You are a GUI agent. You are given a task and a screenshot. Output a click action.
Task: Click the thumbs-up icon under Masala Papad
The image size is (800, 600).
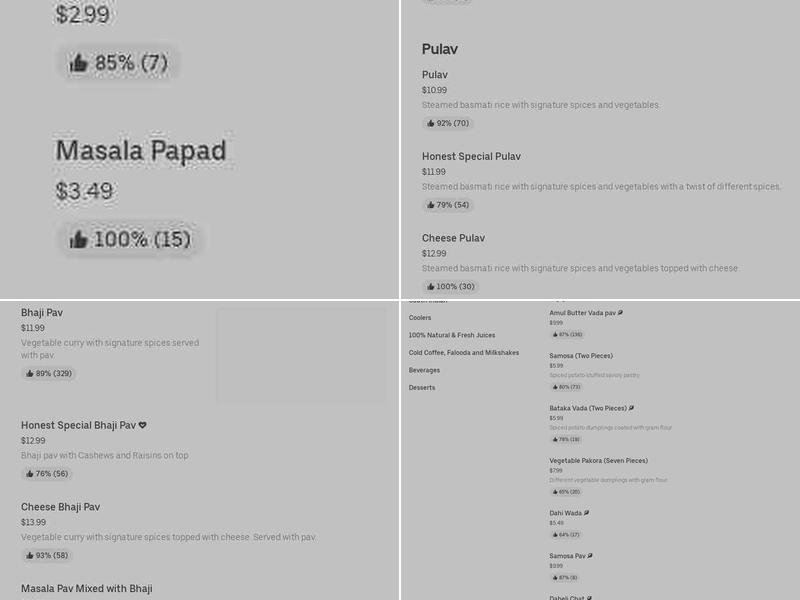tap(78, 240)
